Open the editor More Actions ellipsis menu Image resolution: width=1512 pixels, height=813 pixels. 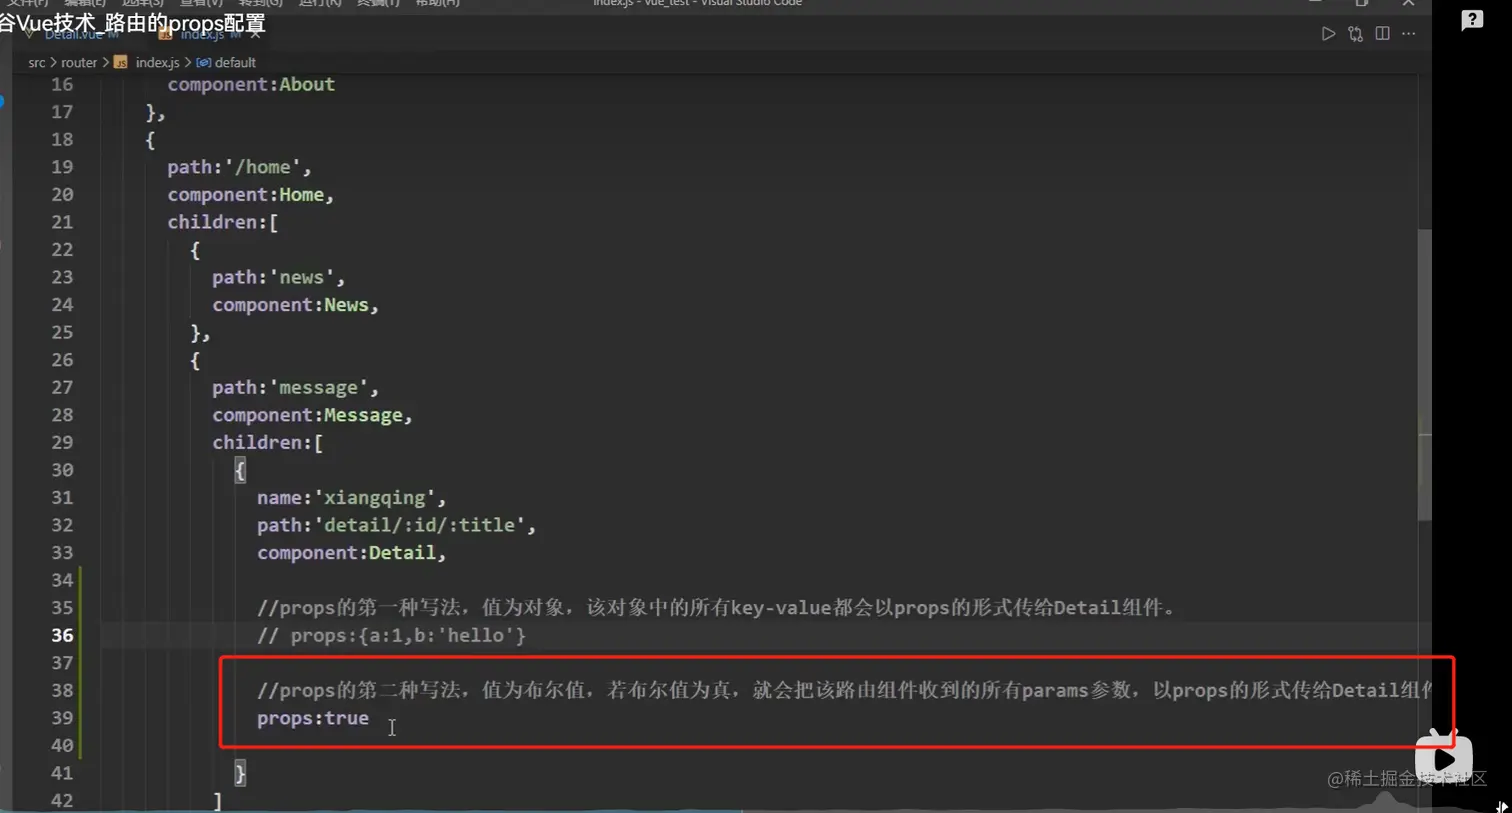[x=1408, y=34]
